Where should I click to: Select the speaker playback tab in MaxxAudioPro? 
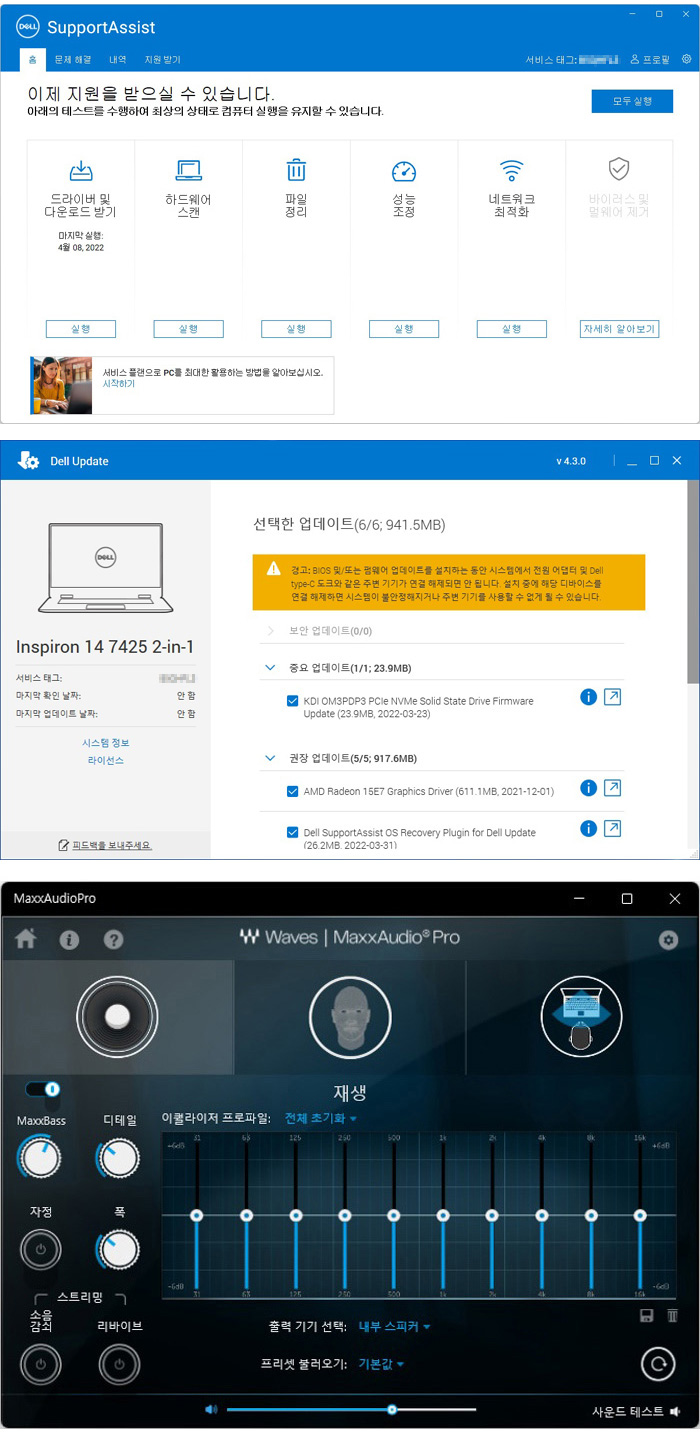(118, 1016)
